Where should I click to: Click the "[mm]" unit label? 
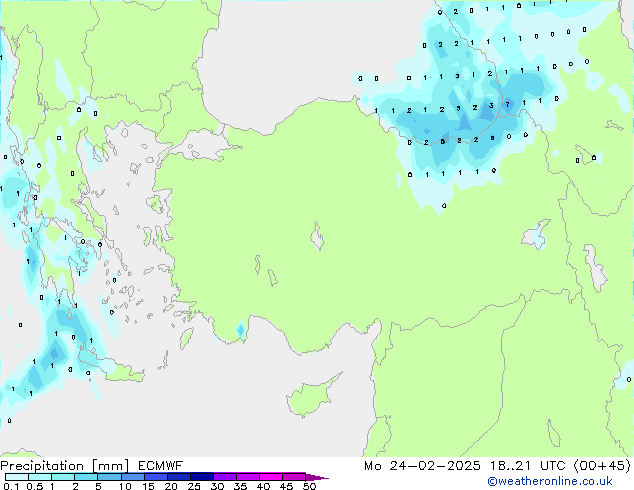(x=110, y=466)
